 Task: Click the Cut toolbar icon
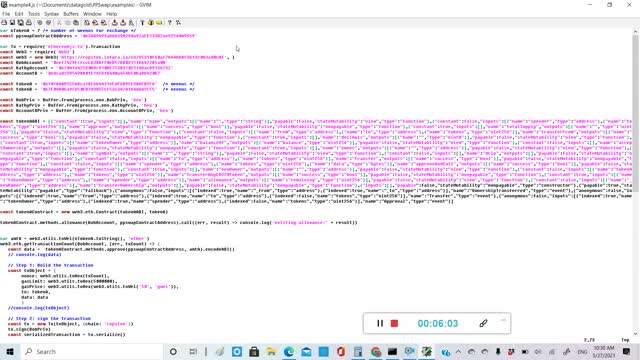pos(60,22)
